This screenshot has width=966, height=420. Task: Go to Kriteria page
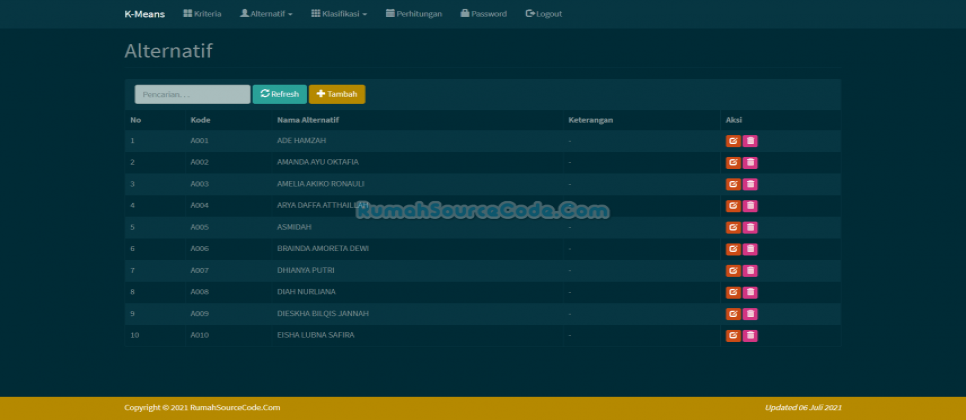click(x=202, y=14)
